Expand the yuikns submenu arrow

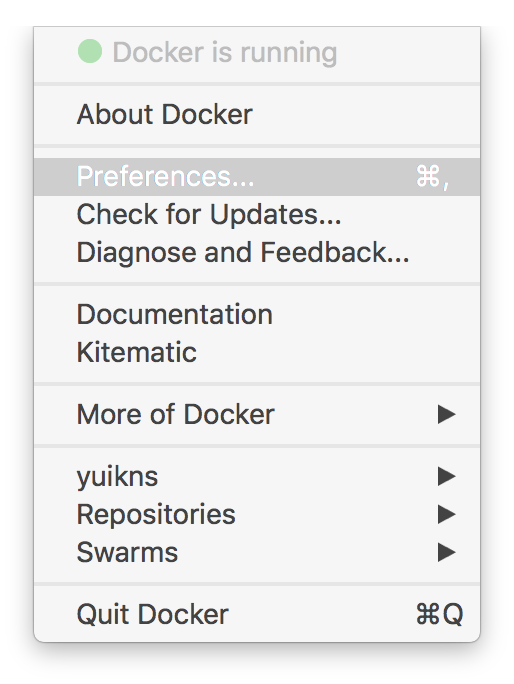coord(446,476)
